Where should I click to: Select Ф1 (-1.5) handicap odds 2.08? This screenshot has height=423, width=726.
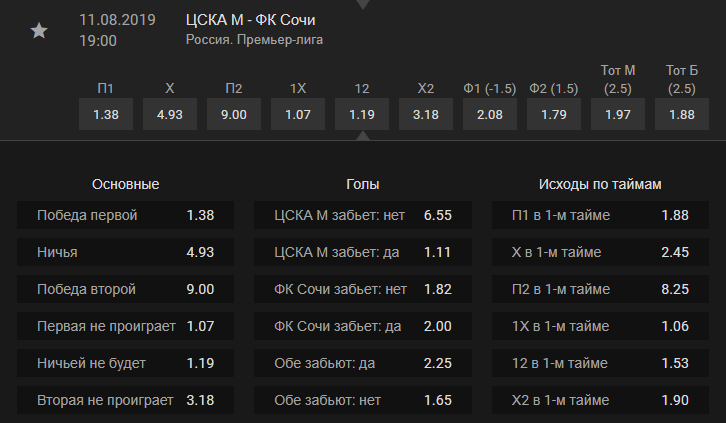(x=490, y=114)
